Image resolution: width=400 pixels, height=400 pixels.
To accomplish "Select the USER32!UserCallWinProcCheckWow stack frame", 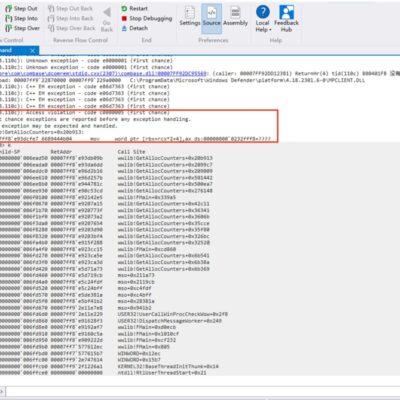I will coord(173,314).
